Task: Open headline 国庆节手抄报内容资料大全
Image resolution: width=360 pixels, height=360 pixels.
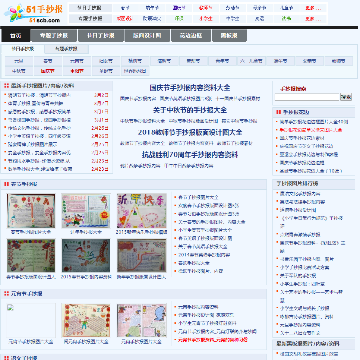Action: 190,88
